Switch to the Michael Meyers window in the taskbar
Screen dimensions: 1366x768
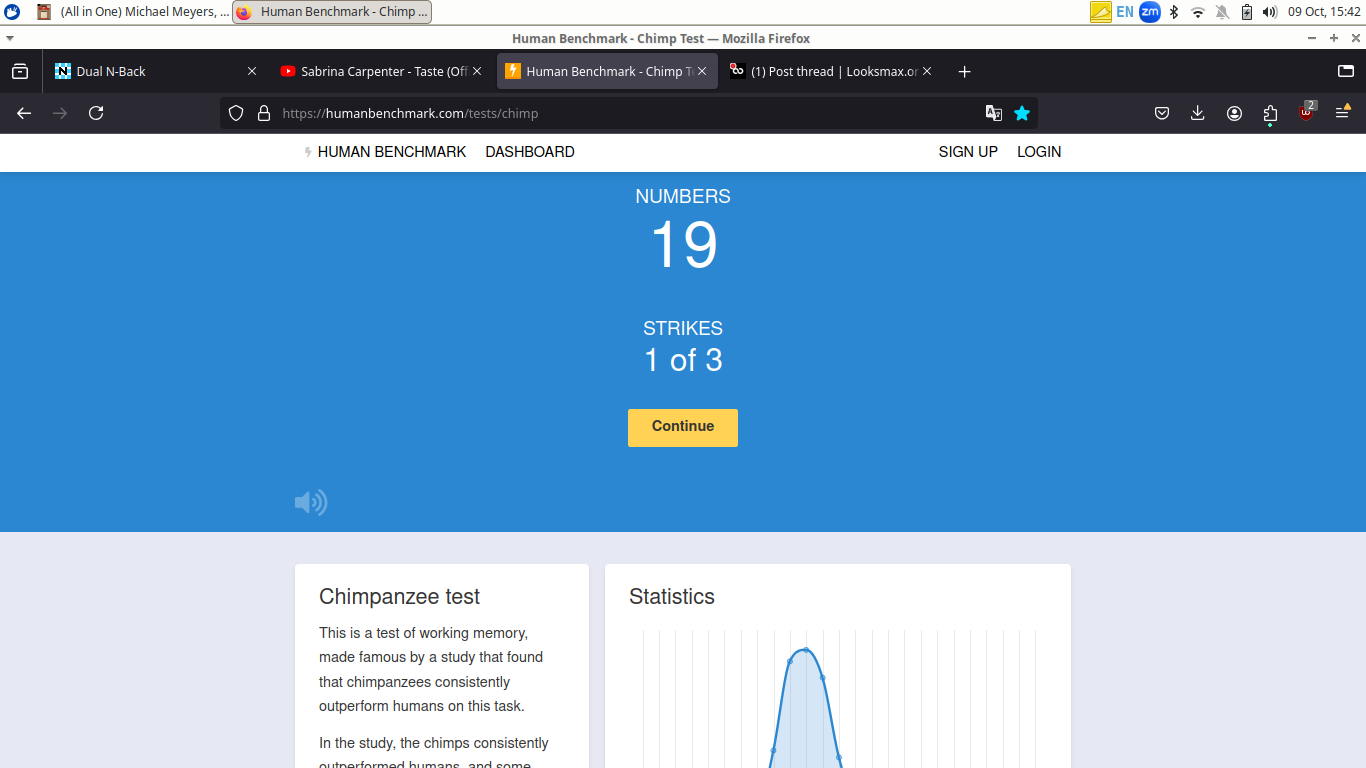point(132,12)
